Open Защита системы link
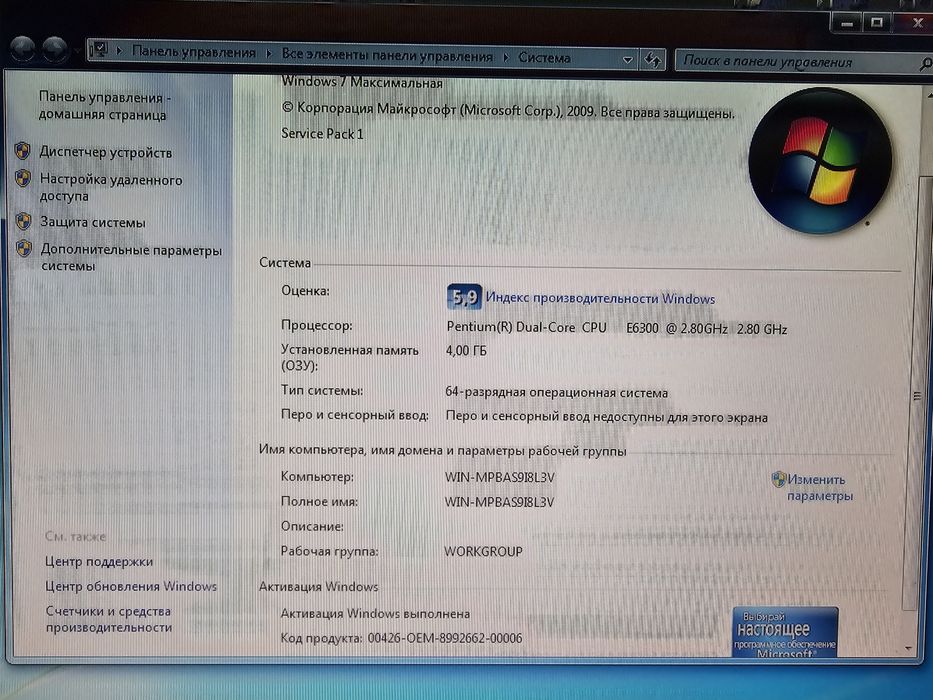933x700 pixels. [x=93, y=222]
